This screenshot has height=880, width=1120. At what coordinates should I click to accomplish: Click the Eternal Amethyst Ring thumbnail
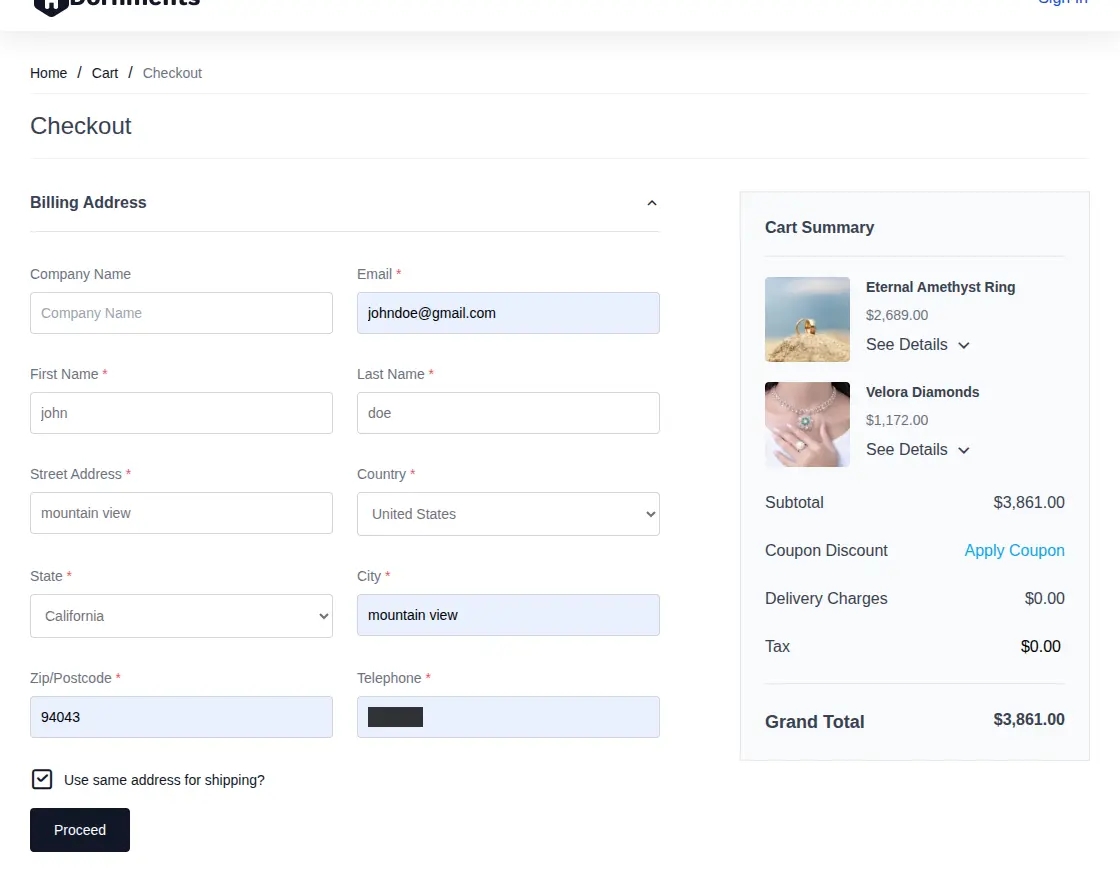click(807, 319)
